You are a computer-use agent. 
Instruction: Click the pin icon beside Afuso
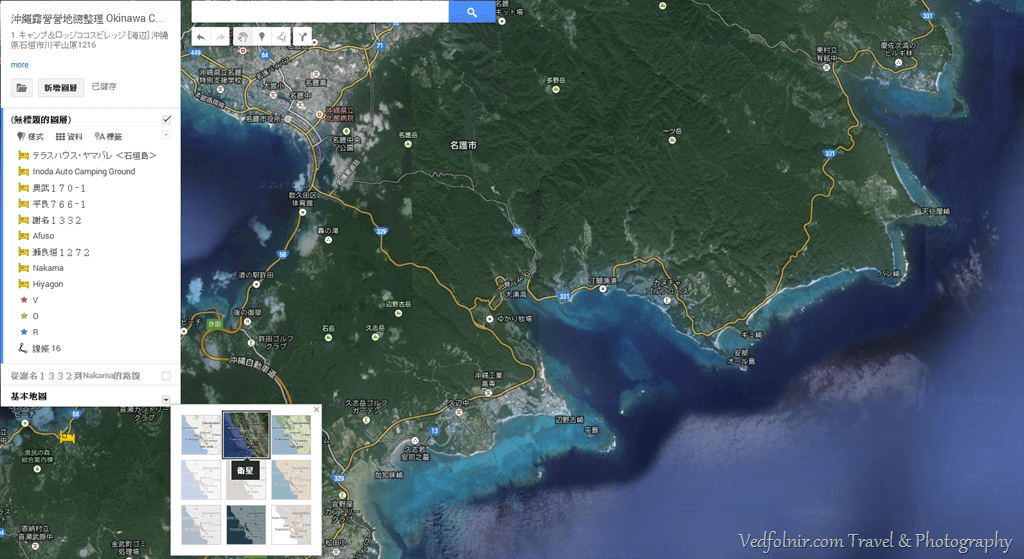click(24, 236)
